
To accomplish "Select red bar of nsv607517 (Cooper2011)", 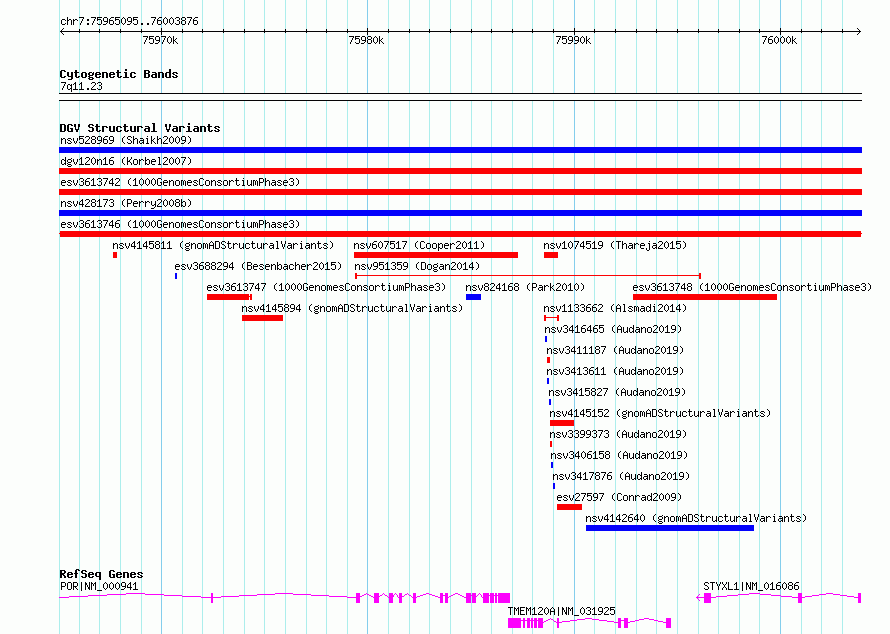I will (x=436, y=255).
